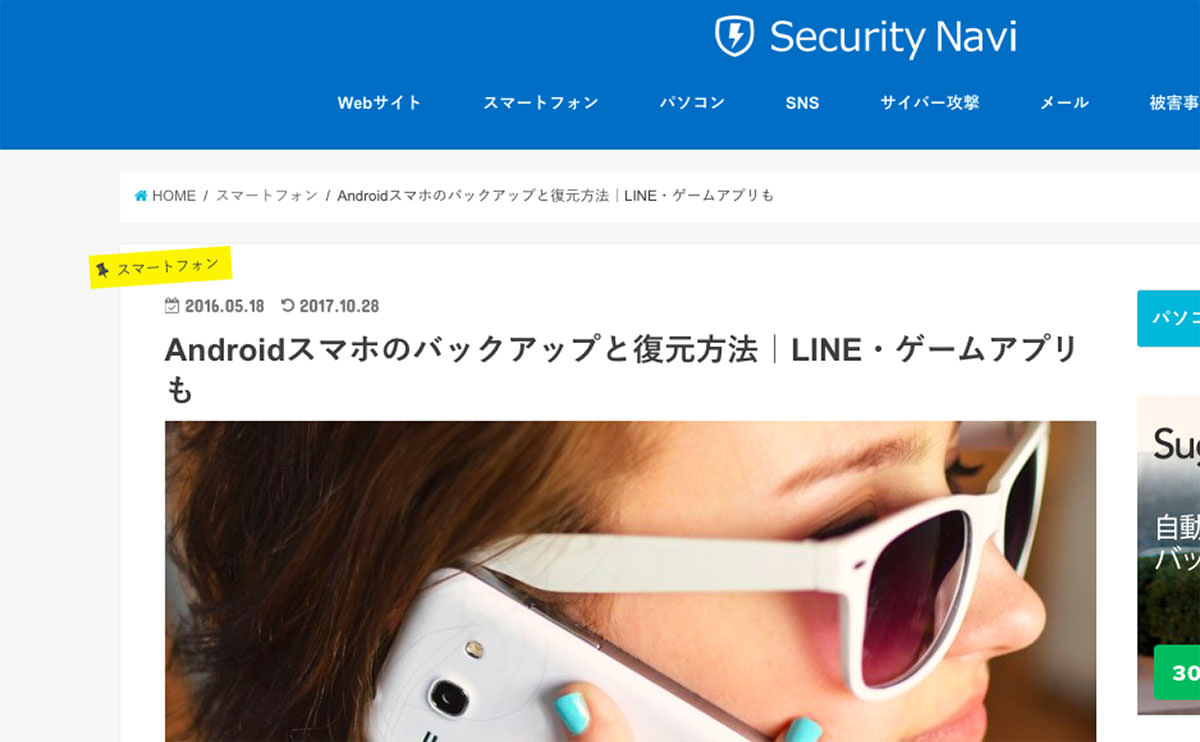The height and width of the screenshot is (742, 1200).
Task: Open the 被害事 navigation item
Action: (x=1174, y=103)
